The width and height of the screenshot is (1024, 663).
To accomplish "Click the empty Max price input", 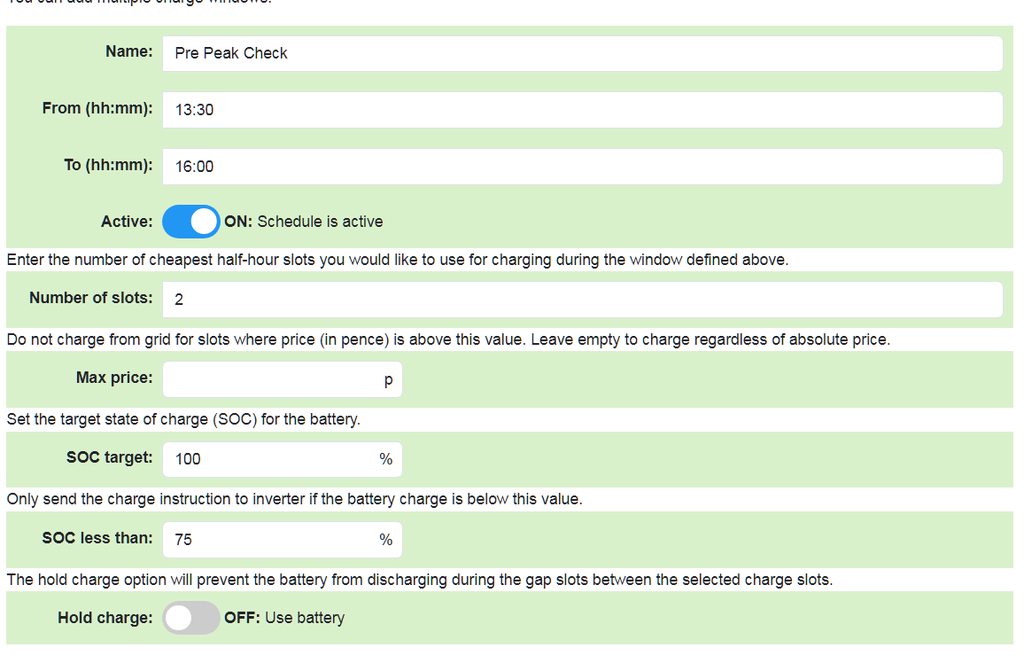I will coord(270,380).
